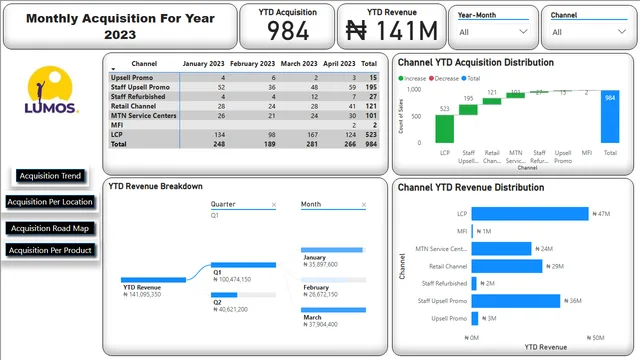Select the MFI row label in table
This screenshot has height=360, width=640.
(x=117, y=125)
